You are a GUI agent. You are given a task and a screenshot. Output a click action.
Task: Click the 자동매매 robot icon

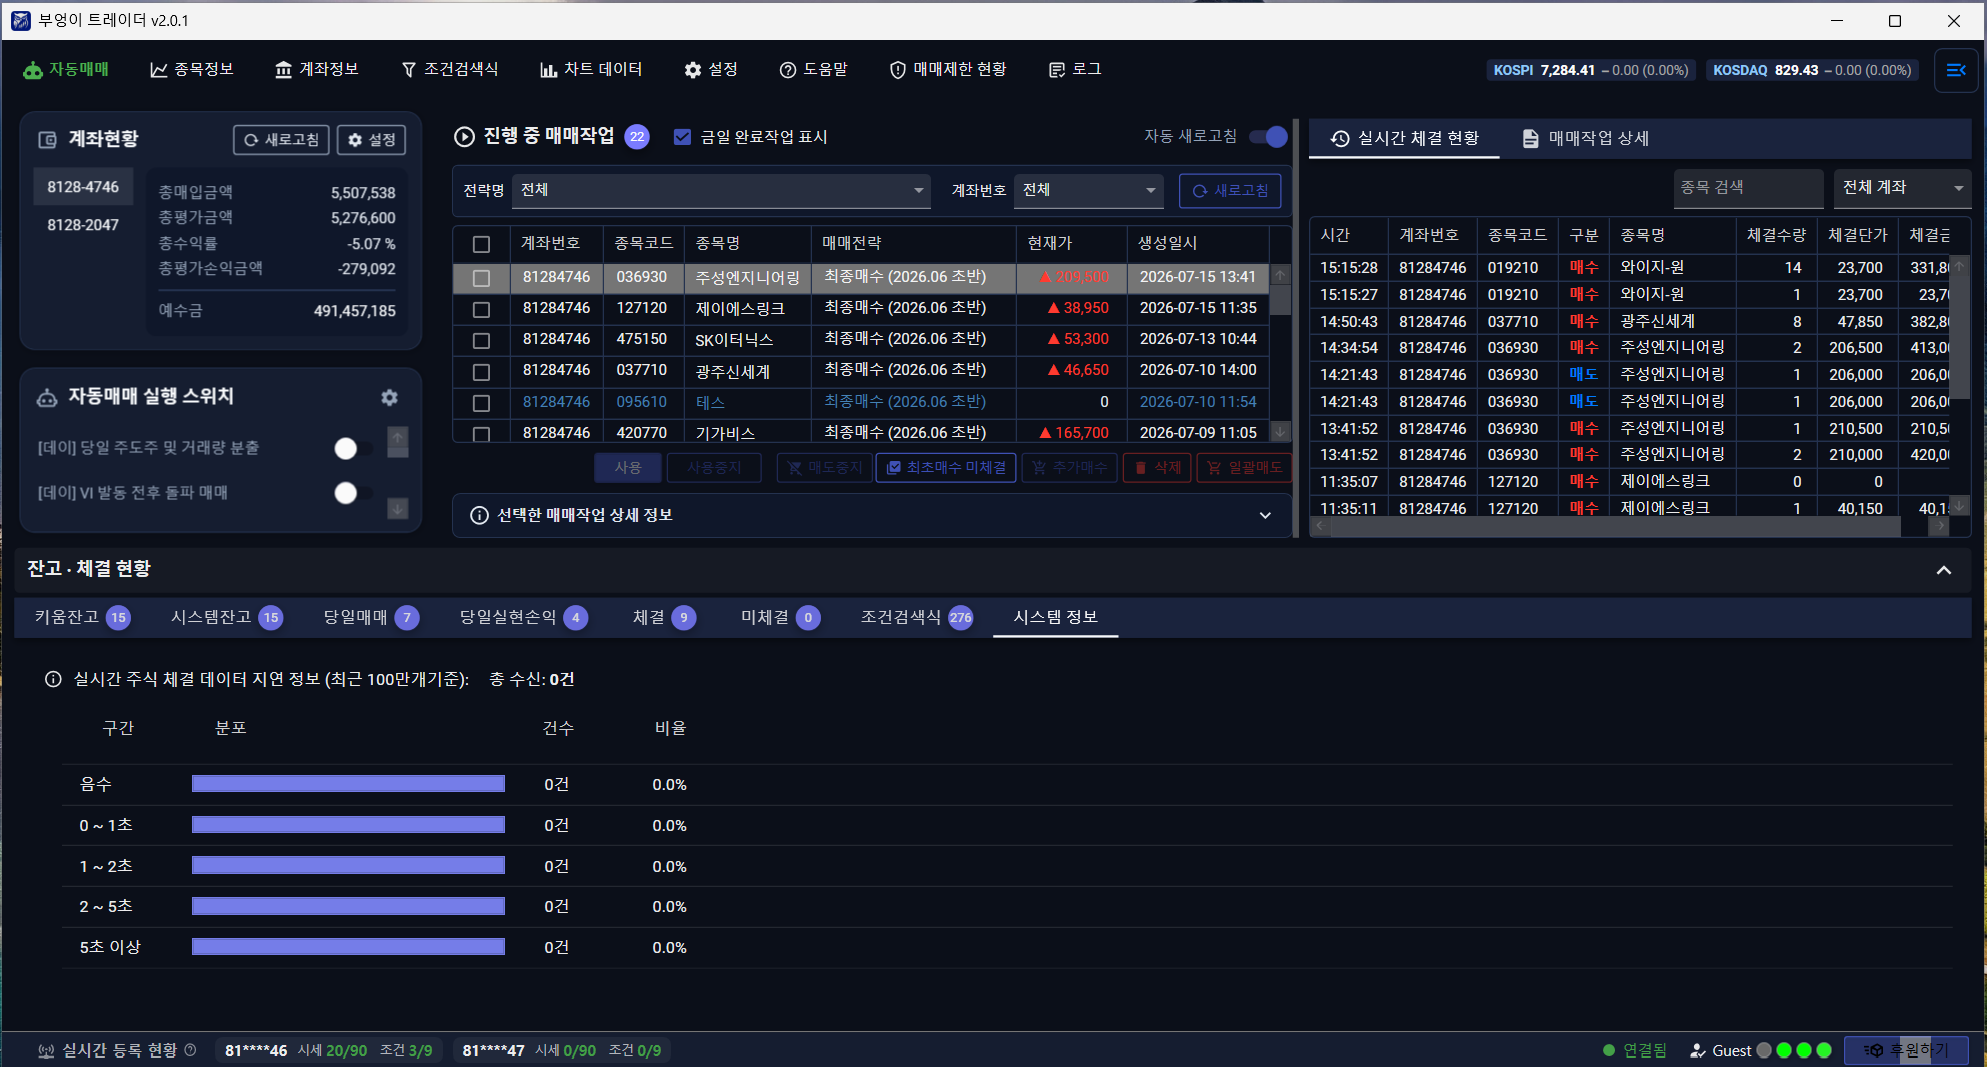tap(33, 70)
